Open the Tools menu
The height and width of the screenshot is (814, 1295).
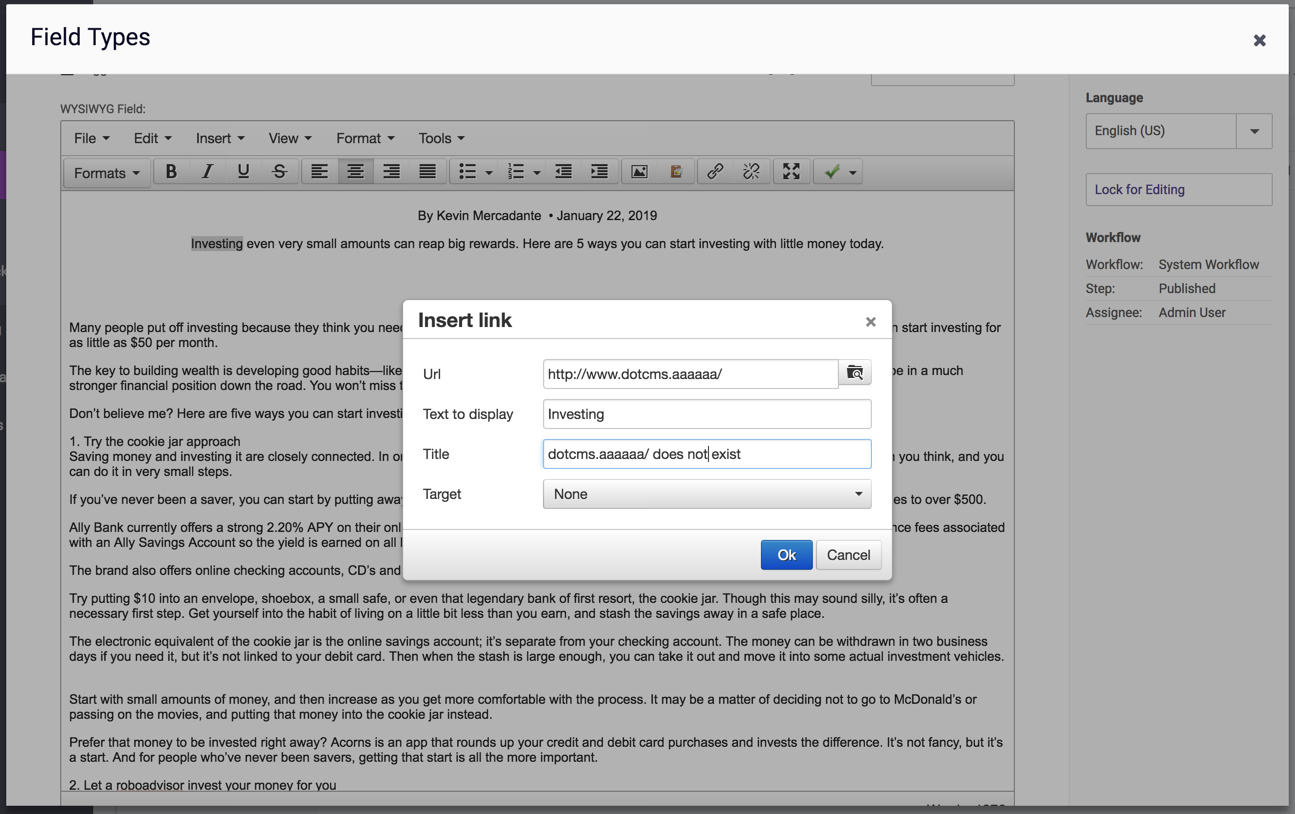[x=441, y=138]
